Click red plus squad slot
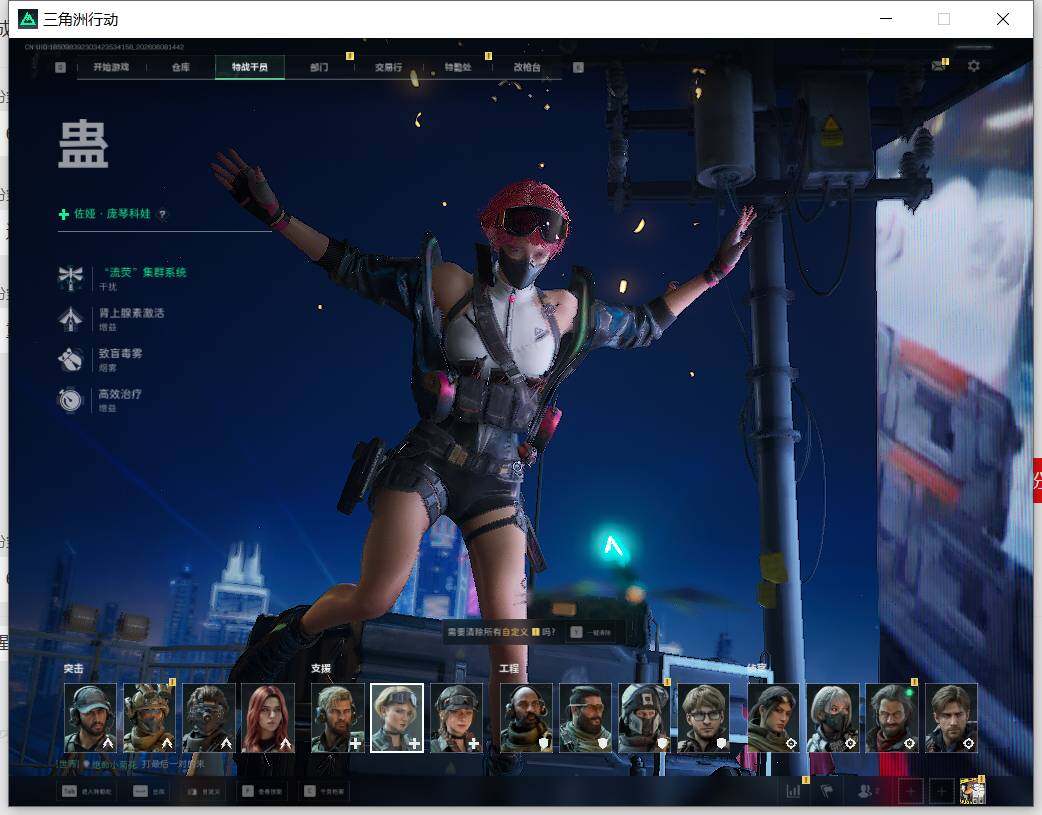This screenshot has width=1042, height=815. (910, 791)
